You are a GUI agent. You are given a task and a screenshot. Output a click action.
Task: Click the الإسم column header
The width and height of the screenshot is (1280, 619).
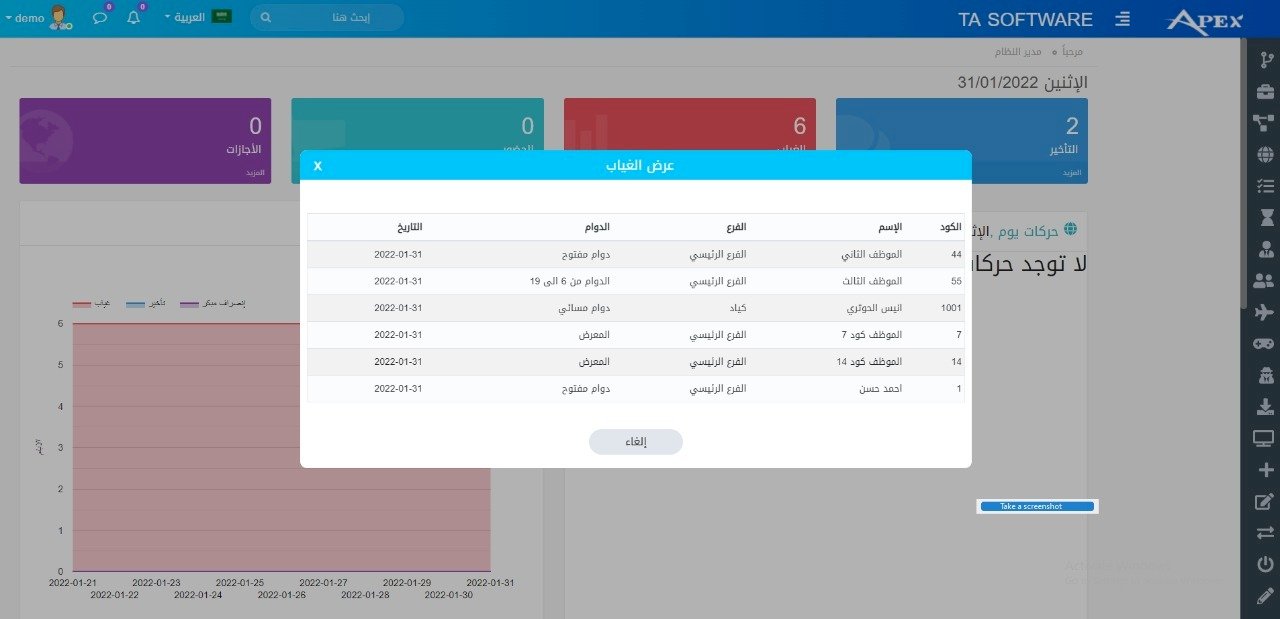pos(890,227)
